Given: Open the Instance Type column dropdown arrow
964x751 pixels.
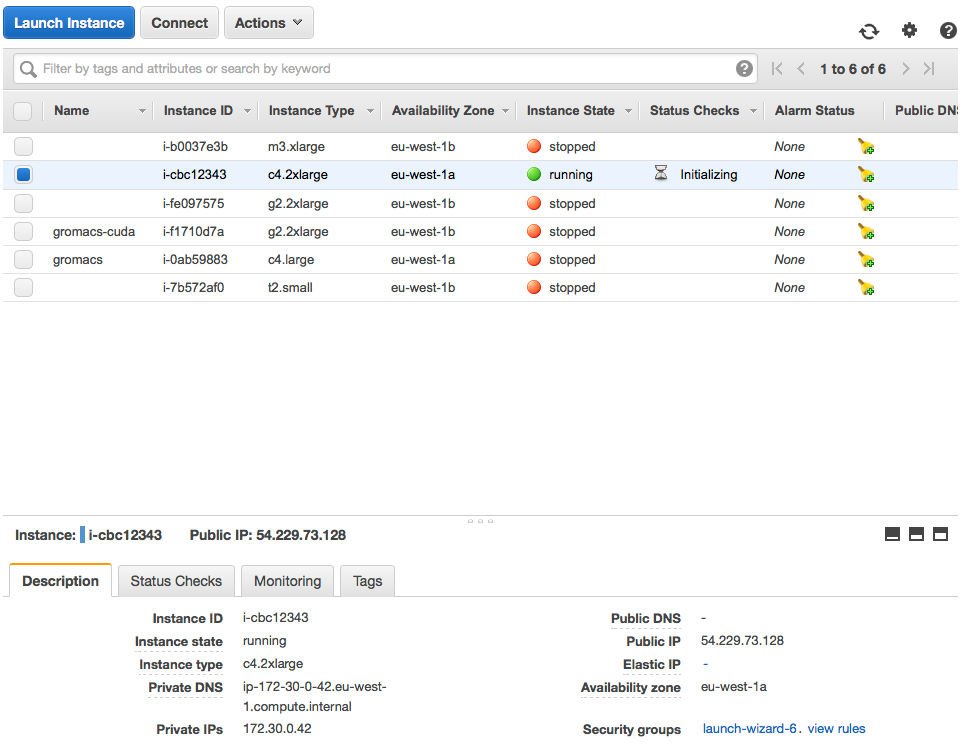Looking at the screenshot, I should 370,111.
